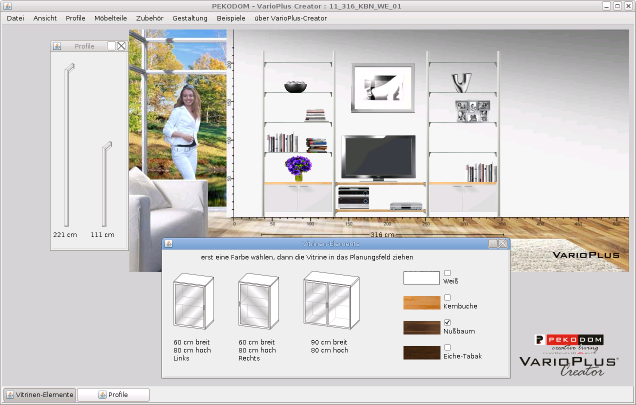Click the Vitrinen-Elemente panel Java icon

point(169,243)
